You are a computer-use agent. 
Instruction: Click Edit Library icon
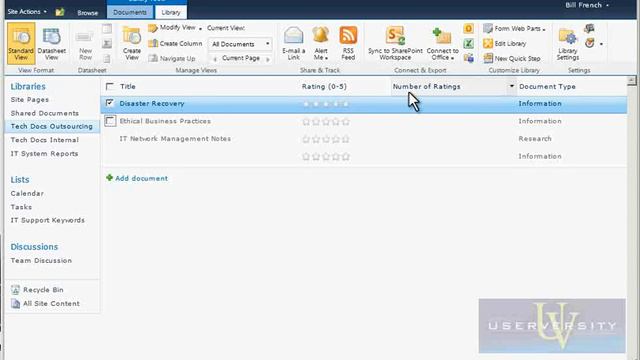[488, 43]
